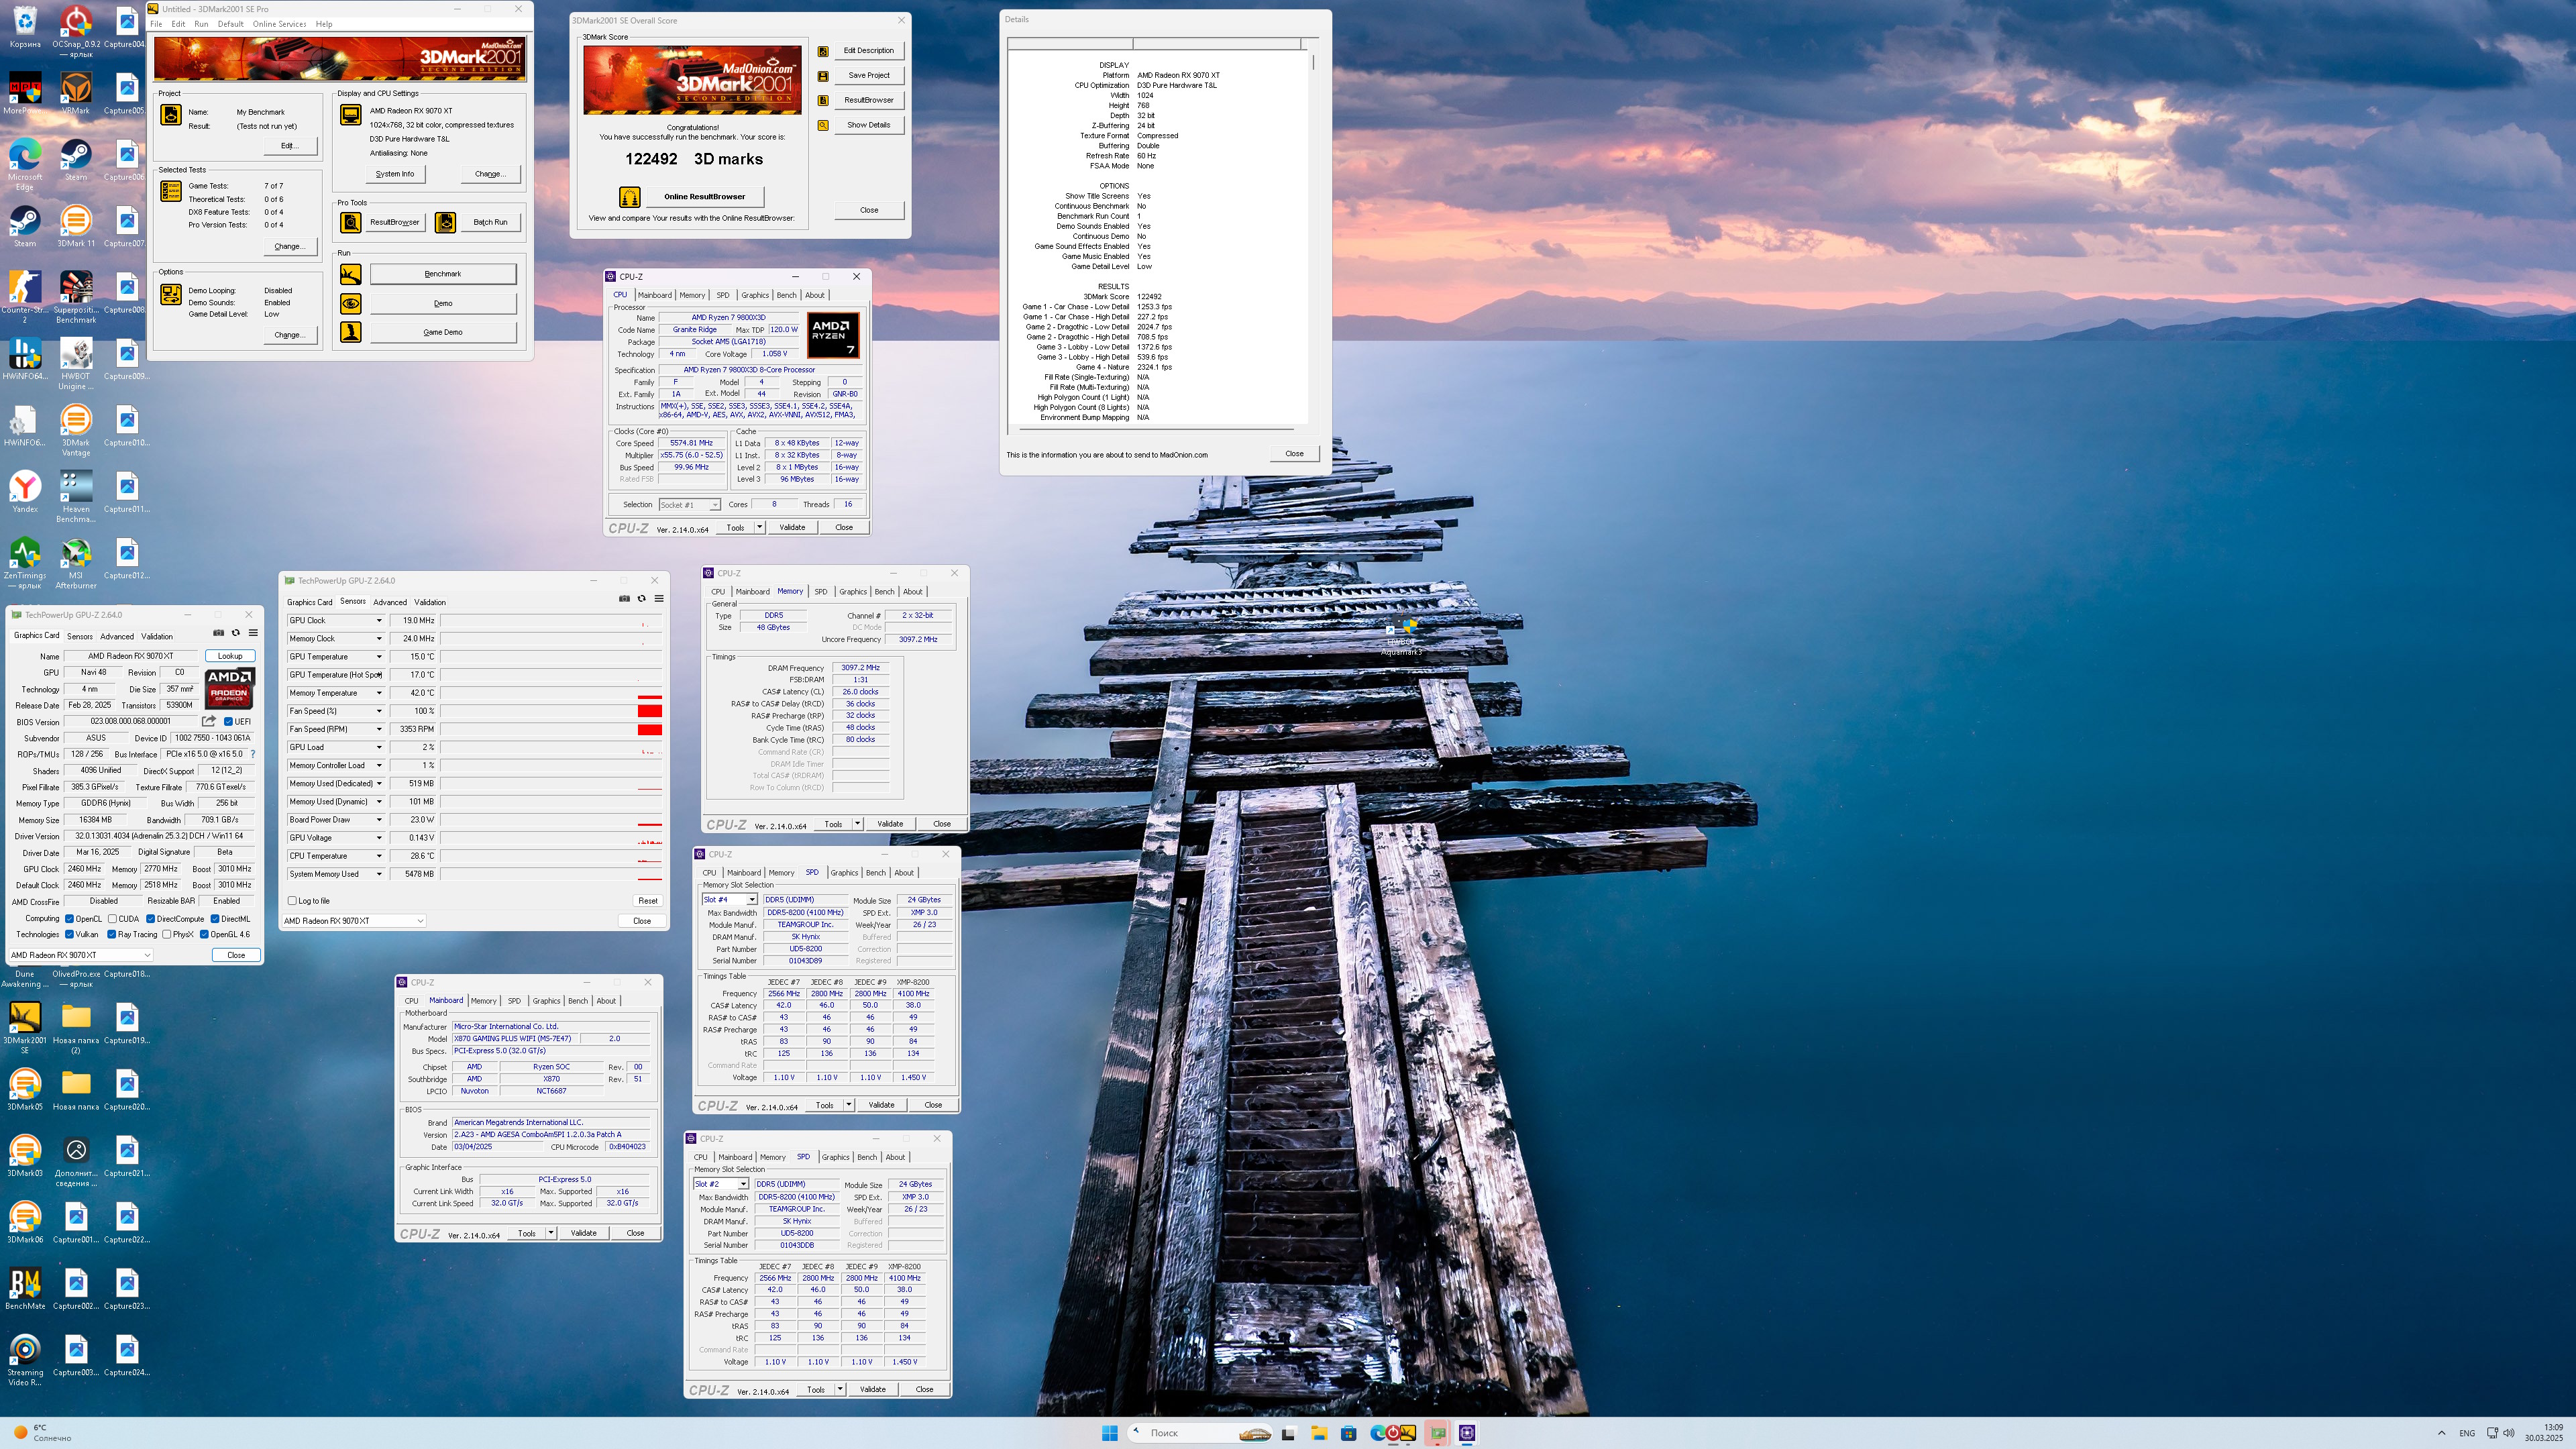This screenshot has height=1449, width=2576.
Task: Open System Memory Used sensor dropdown arrow
Action: (x=379, y=874)
